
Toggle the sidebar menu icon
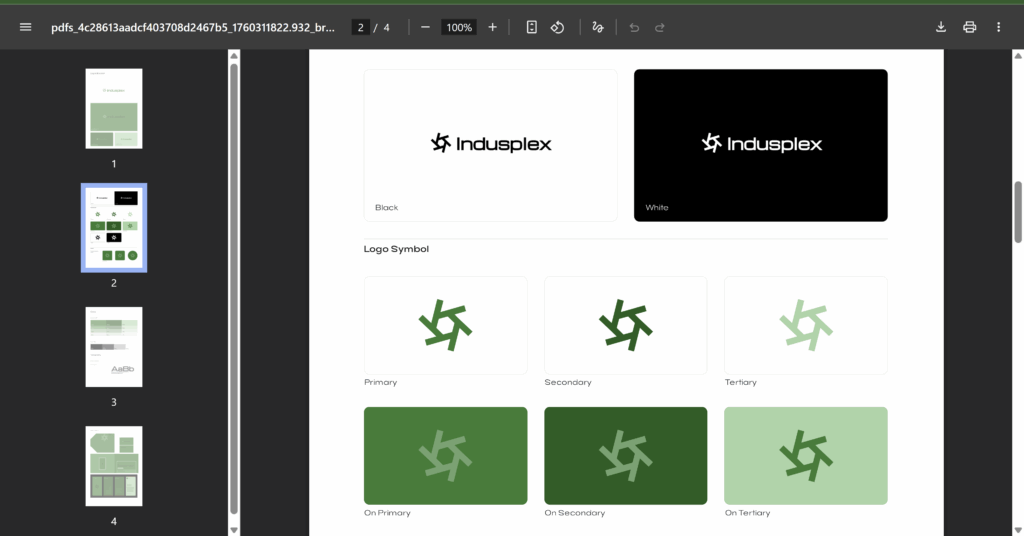pos(26,27)
